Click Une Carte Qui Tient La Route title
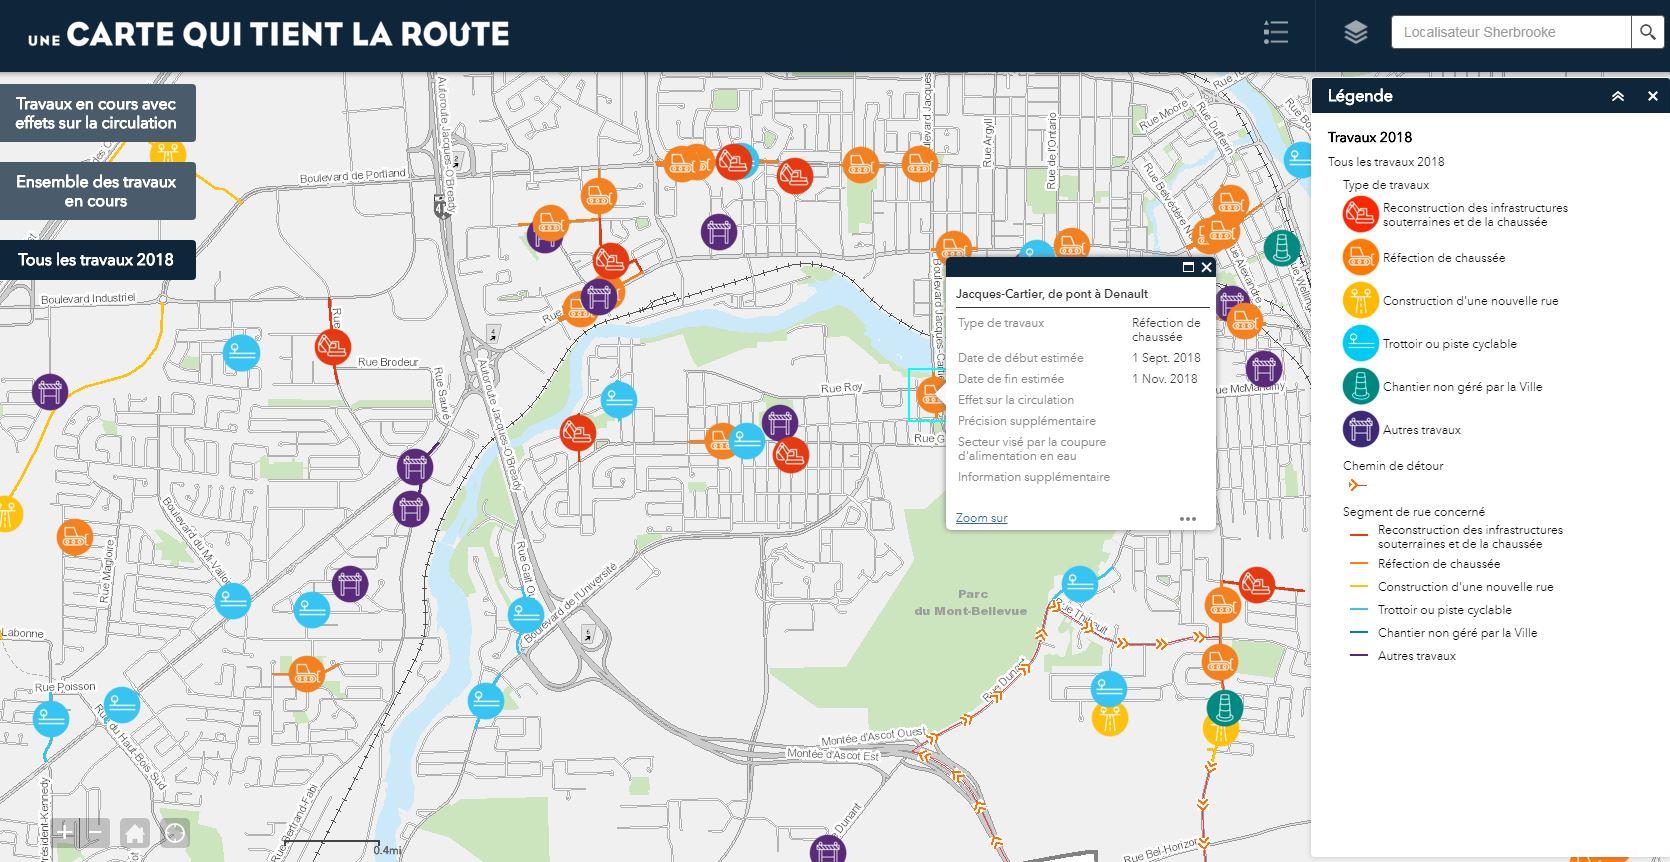This screenshot has height=862, width=1670. 268,34
